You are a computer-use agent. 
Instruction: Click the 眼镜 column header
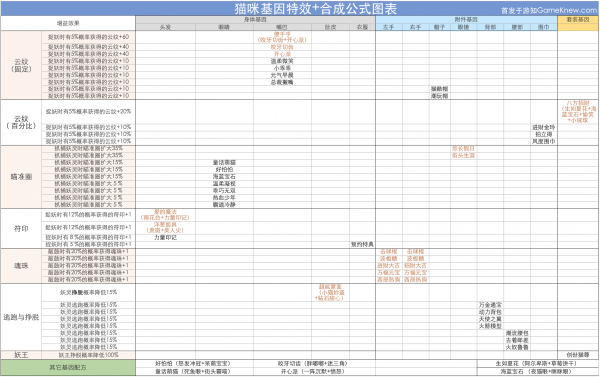463,27
